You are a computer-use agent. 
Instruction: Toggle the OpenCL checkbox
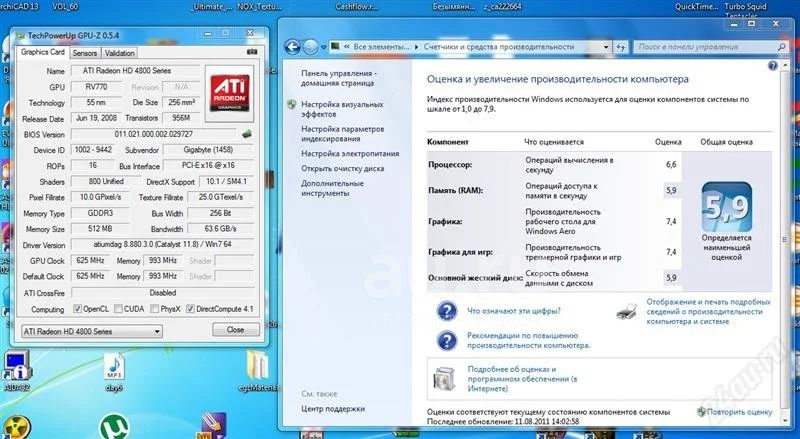pos(78,309)
